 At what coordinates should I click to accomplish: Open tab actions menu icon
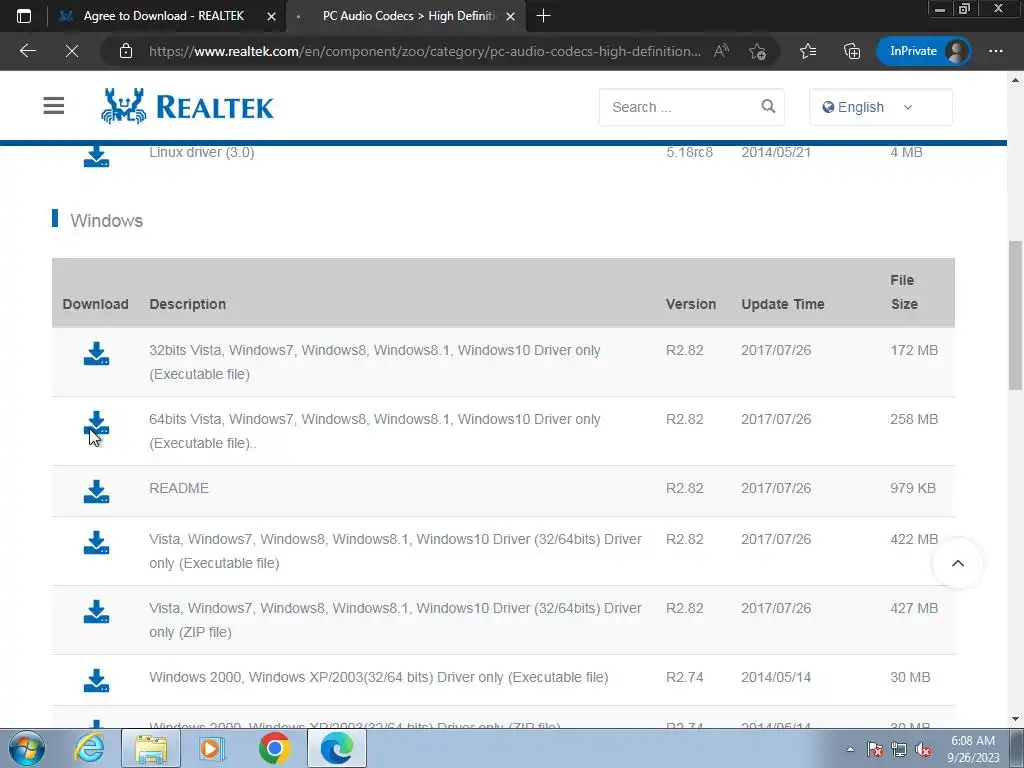(24, 16)
